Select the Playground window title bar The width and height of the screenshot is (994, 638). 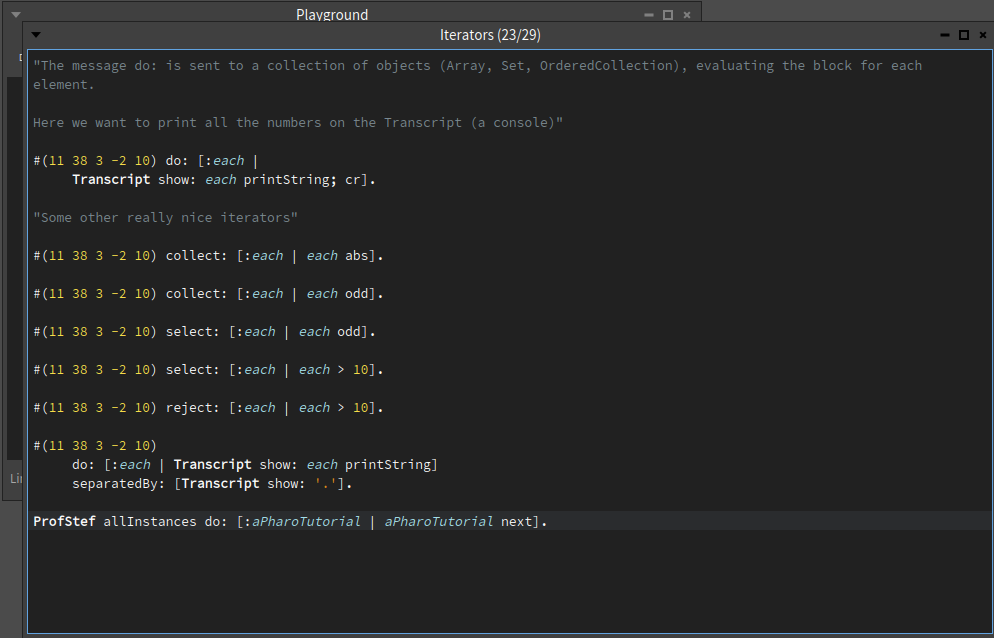pyautogui.click(x=332, y=14)
